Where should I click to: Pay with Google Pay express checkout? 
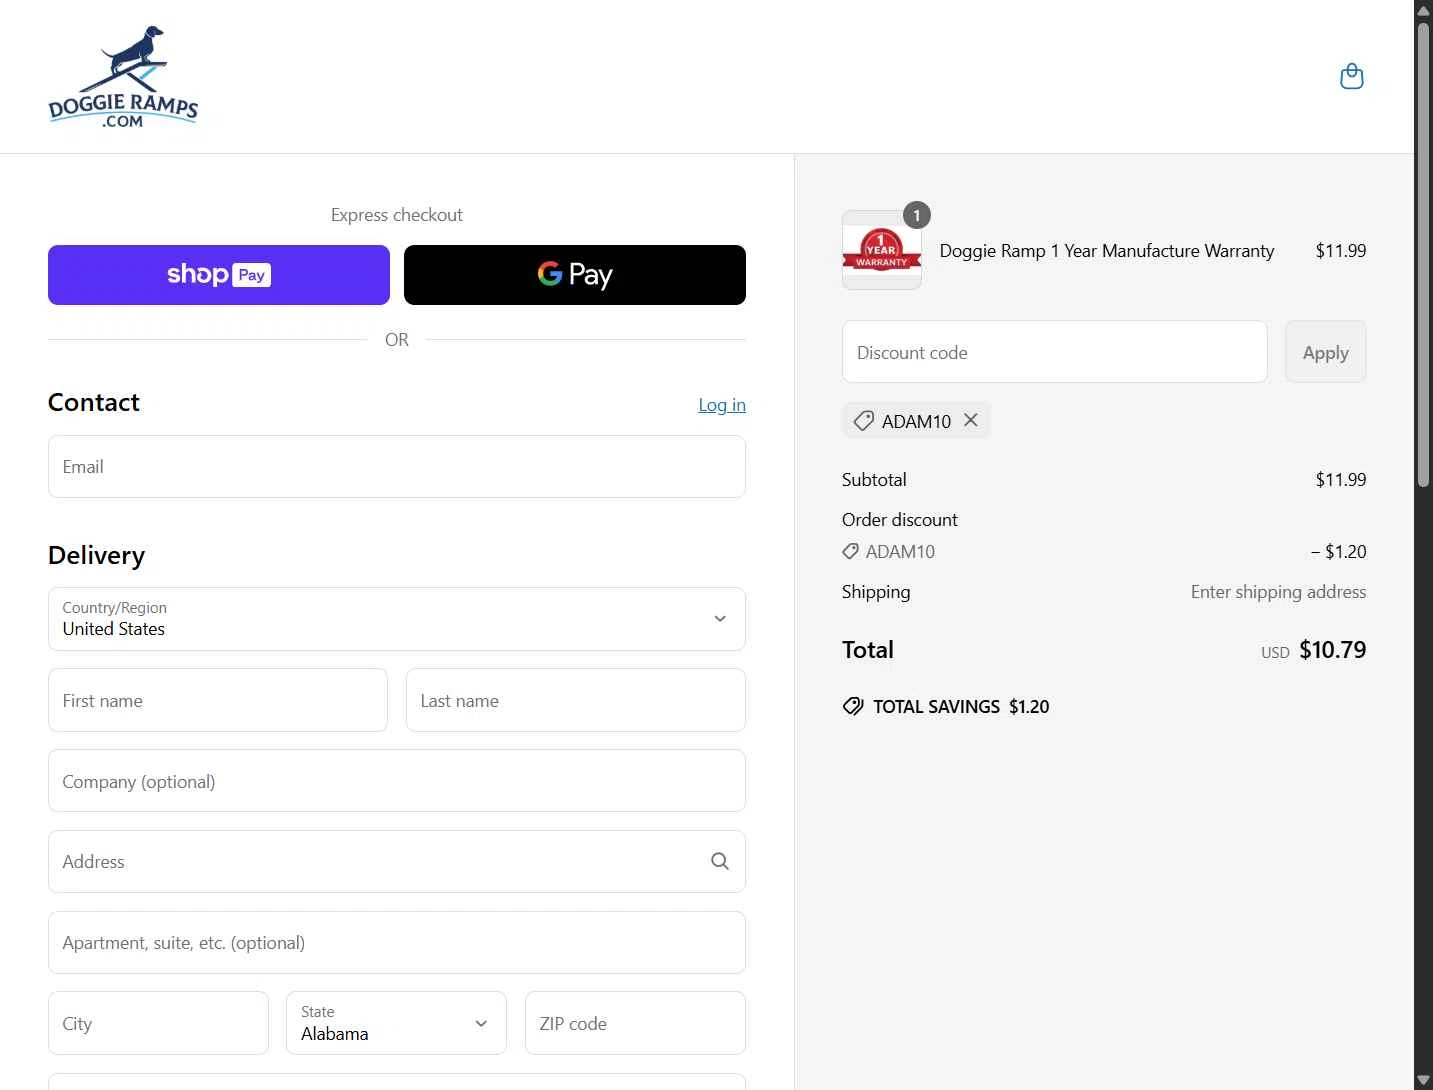tap(575, 275)
